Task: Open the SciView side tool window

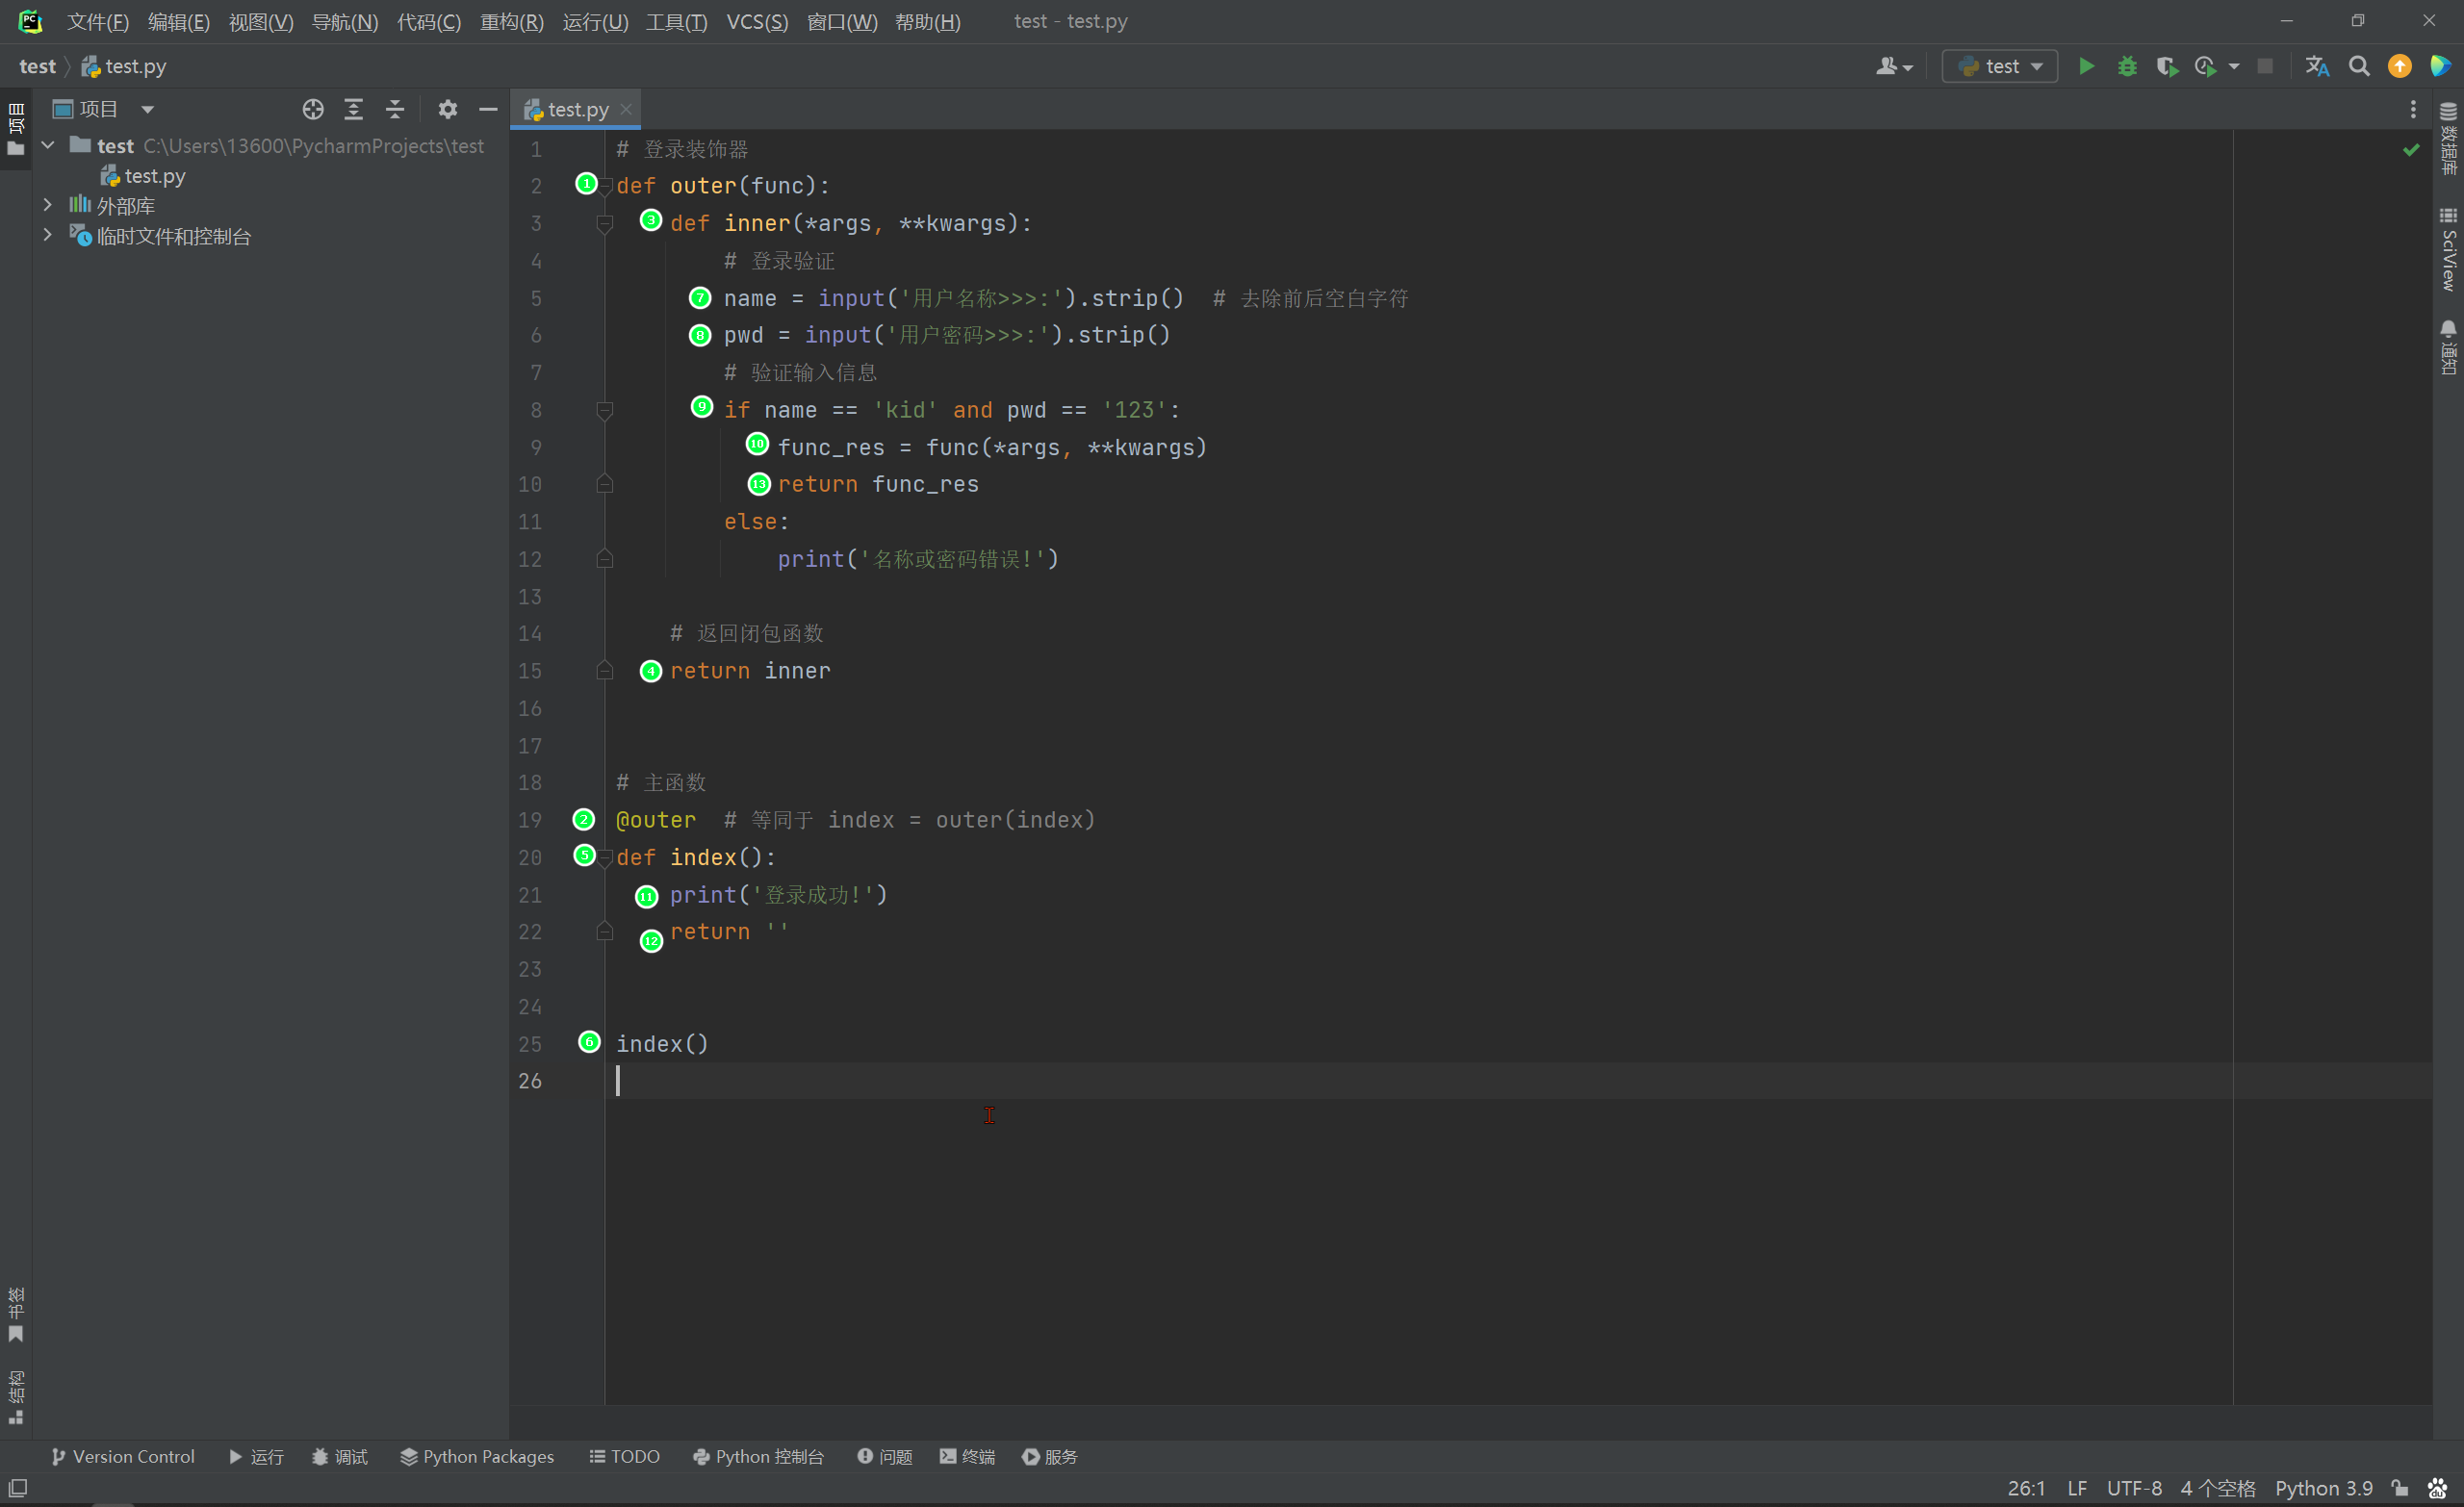Action: click(x=2448, y=249)
